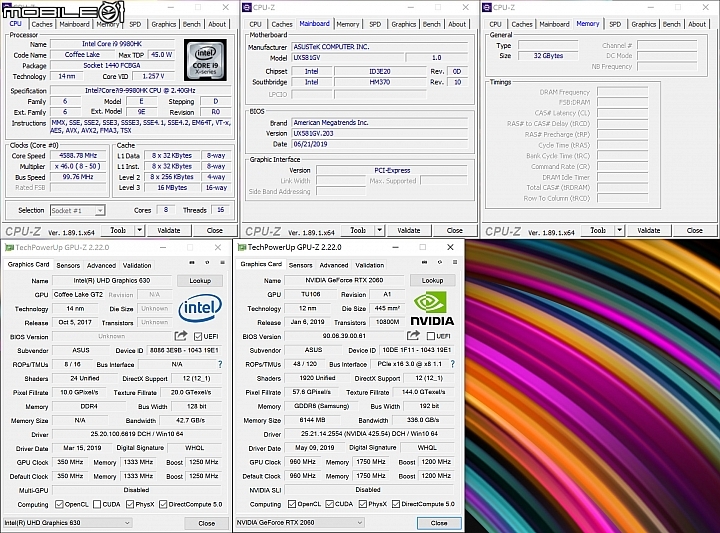Open Intel(R) UHD Graphics 630 GPU selector dropdown
The height and width of the screenshot is (533, 720).
(x=68, y=522)
